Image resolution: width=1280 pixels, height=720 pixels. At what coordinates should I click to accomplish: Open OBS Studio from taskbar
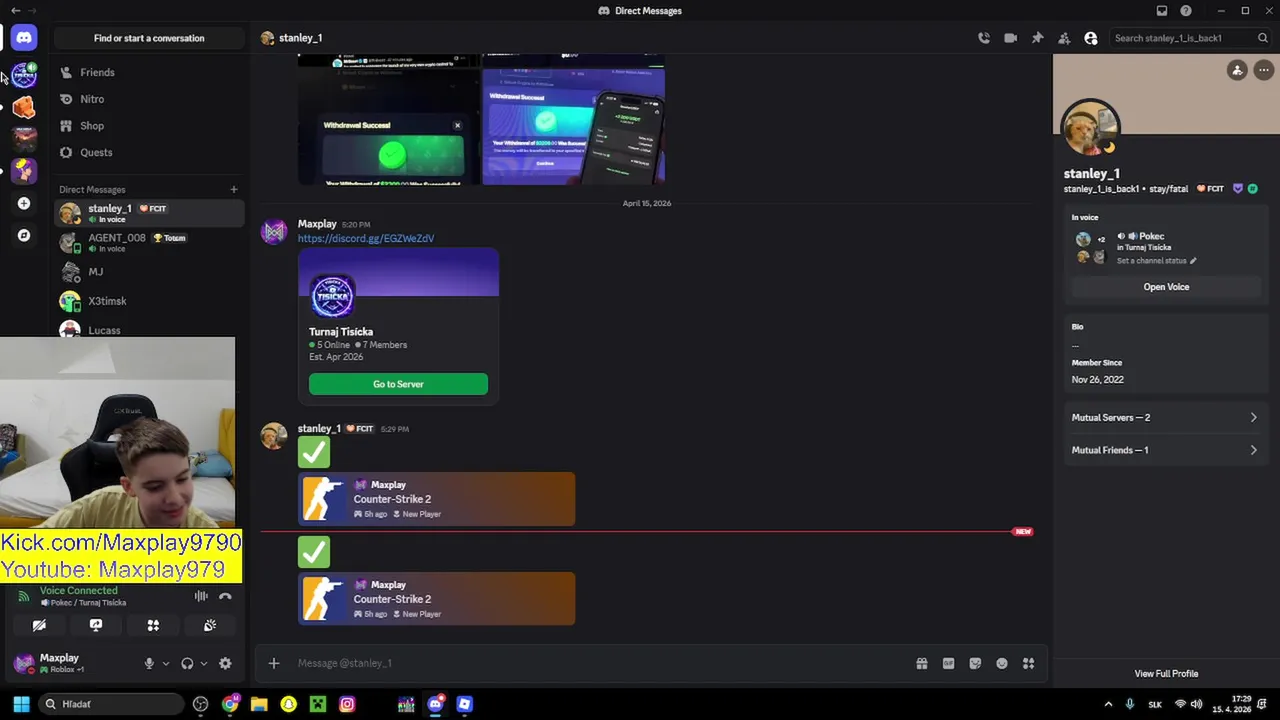click(x=201, y=704)
